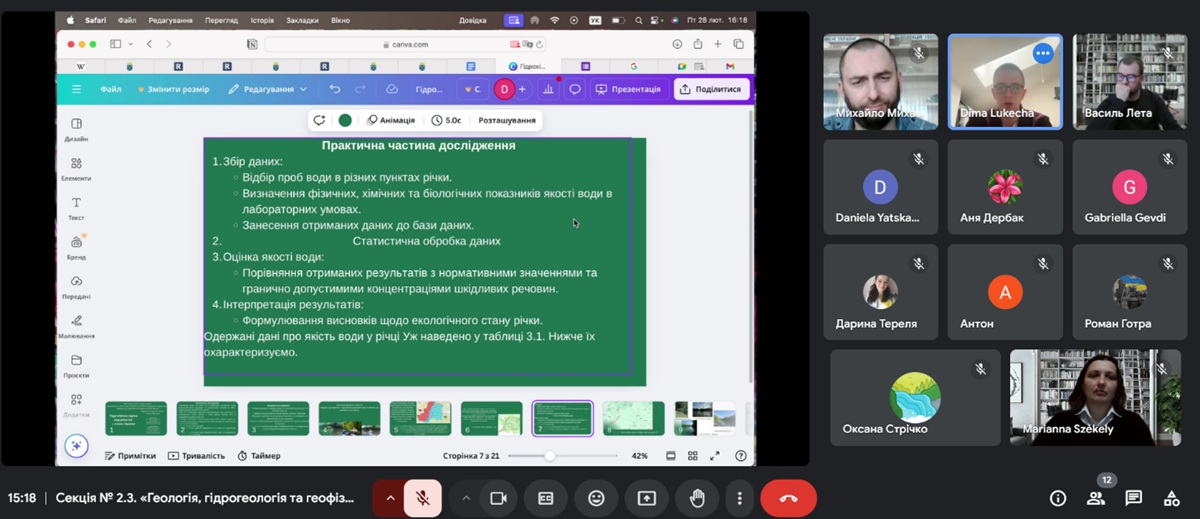Image resolution: width=1200 pixels, height=519 pixels.
Task: Click the Canva undo arrow
Action: click(x=335, y=89)
